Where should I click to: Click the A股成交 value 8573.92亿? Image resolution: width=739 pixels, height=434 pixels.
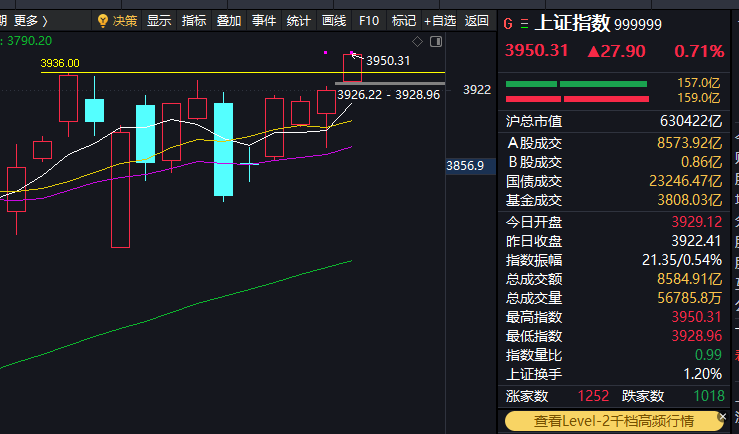pos(690,143)
